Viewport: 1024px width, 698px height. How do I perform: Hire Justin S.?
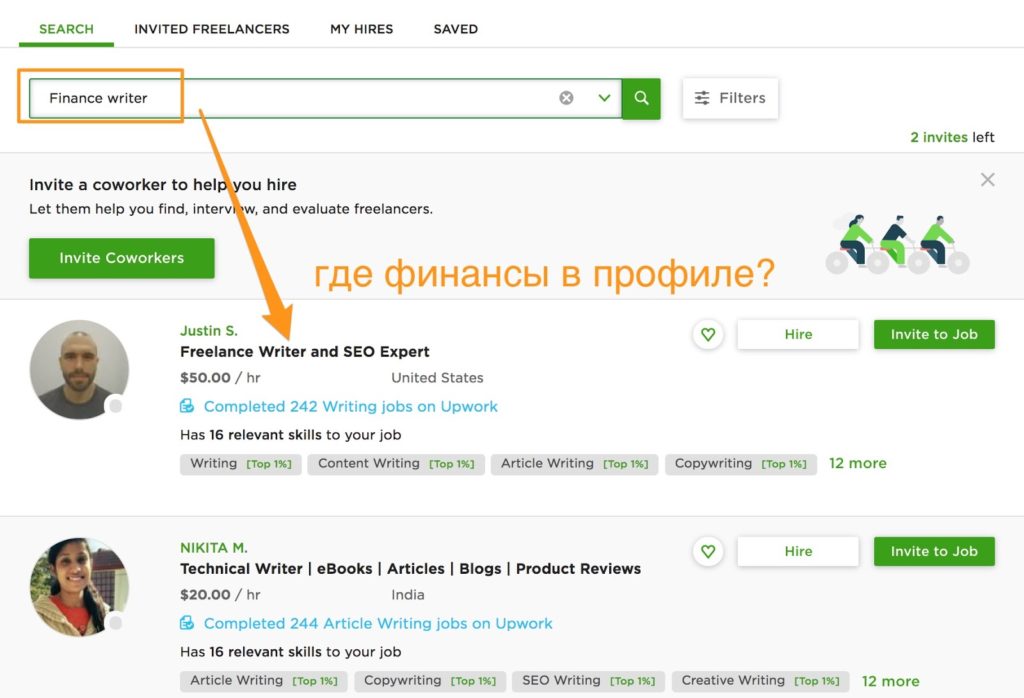[x=798, y=335]
